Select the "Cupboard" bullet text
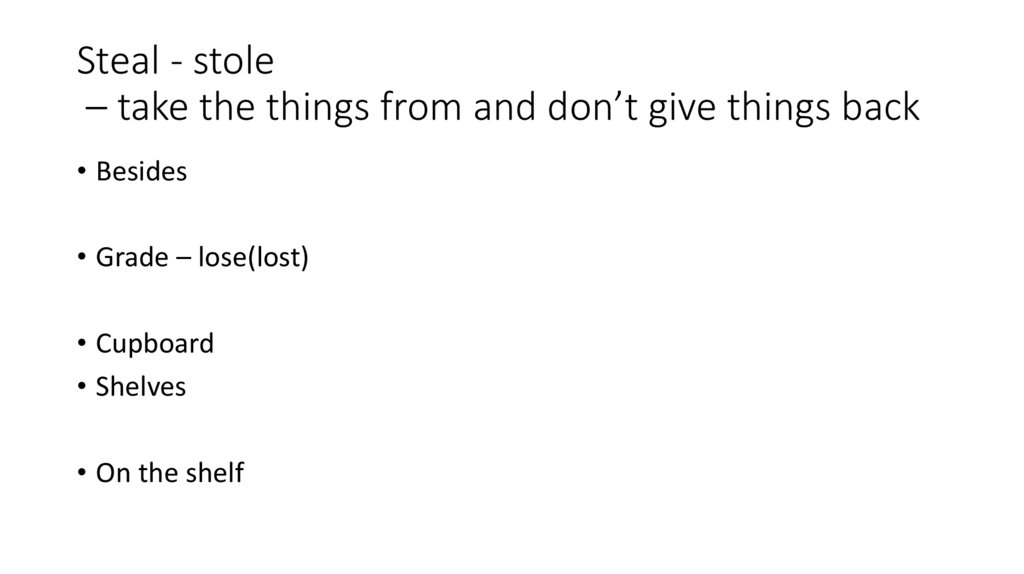This screenshot has height=574, width=1024. point(154,344)
